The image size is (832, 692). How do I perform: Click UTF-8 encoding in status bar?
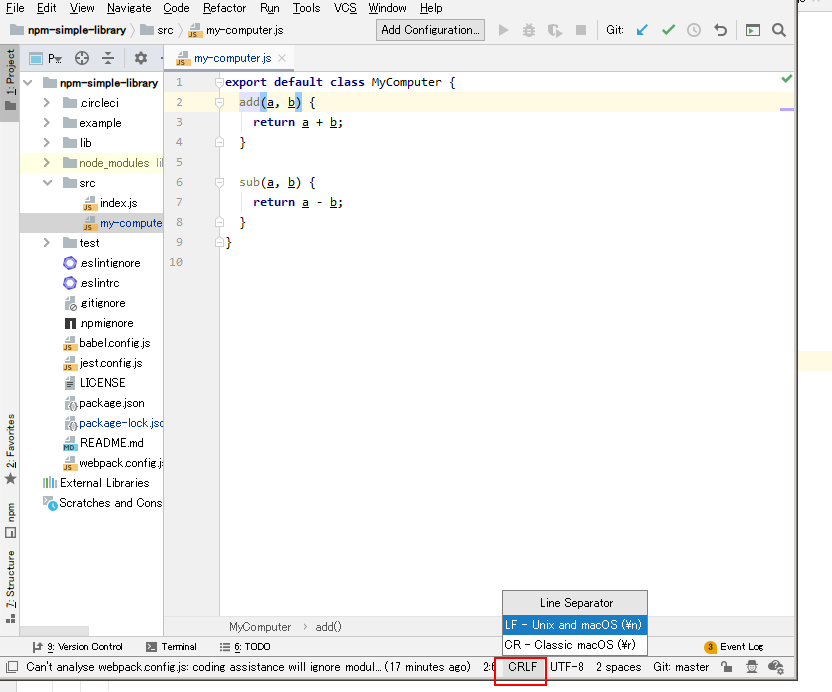point(567,667)
